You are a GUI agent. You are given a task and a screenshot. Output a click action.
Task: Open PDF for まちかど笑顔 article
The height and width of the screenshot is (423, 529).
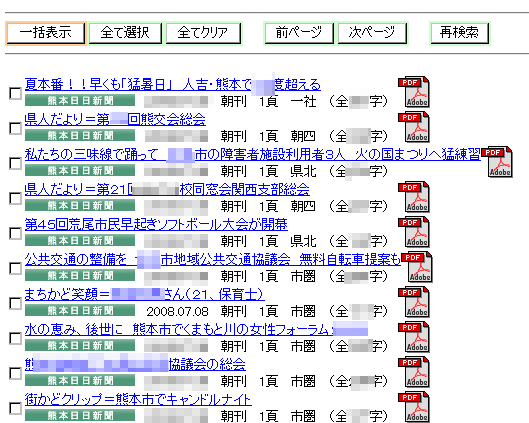(x=414, y=302)
